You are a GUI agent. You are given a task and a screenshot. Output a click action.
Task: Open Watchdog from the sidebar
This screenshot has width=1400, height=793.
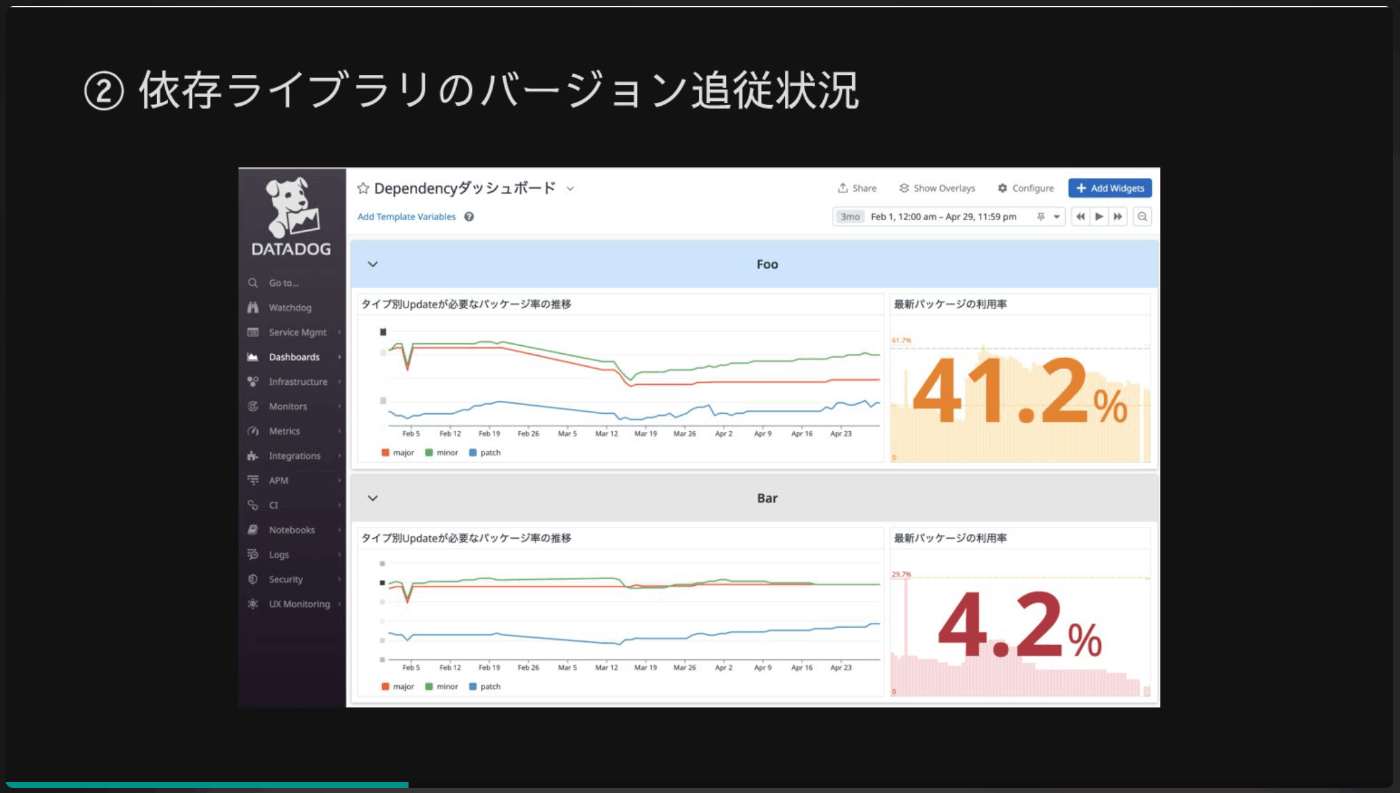click(289, 308)
